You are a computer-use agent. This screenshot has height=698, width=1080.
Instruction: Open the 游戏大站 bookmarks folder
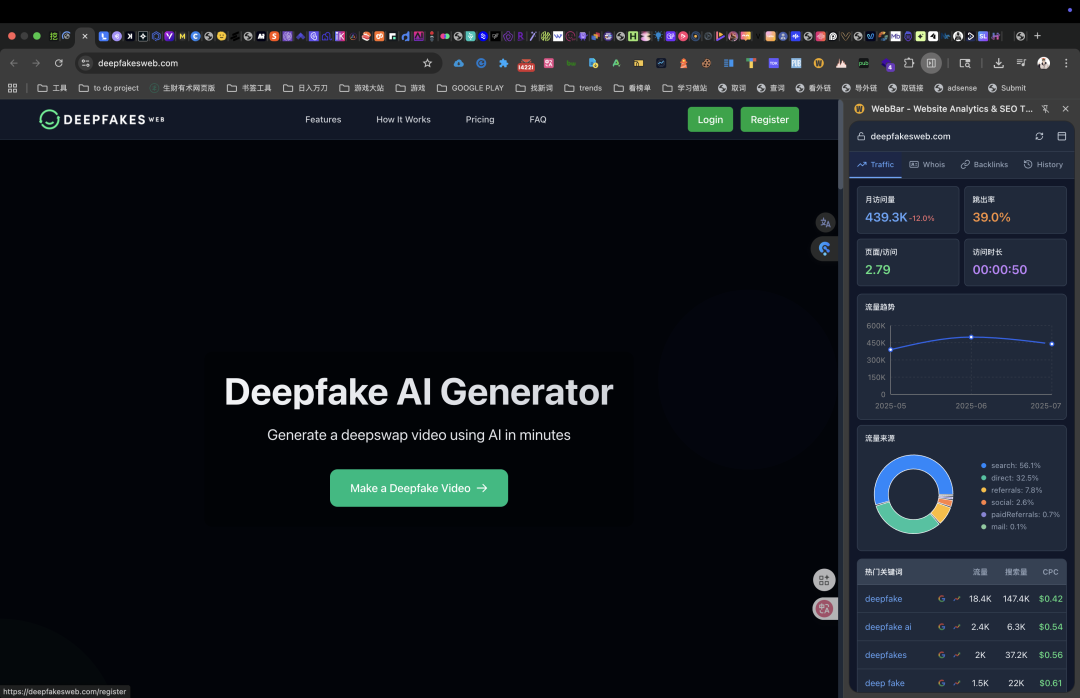pyautogui.click(x=362, y=88)
